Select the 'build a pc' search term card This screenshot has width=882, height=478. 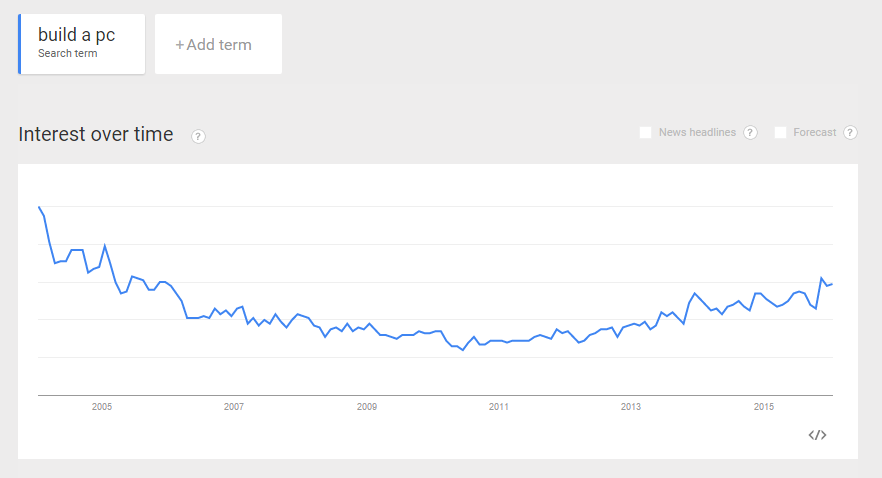pyautogui.click(x=82, y=44)
